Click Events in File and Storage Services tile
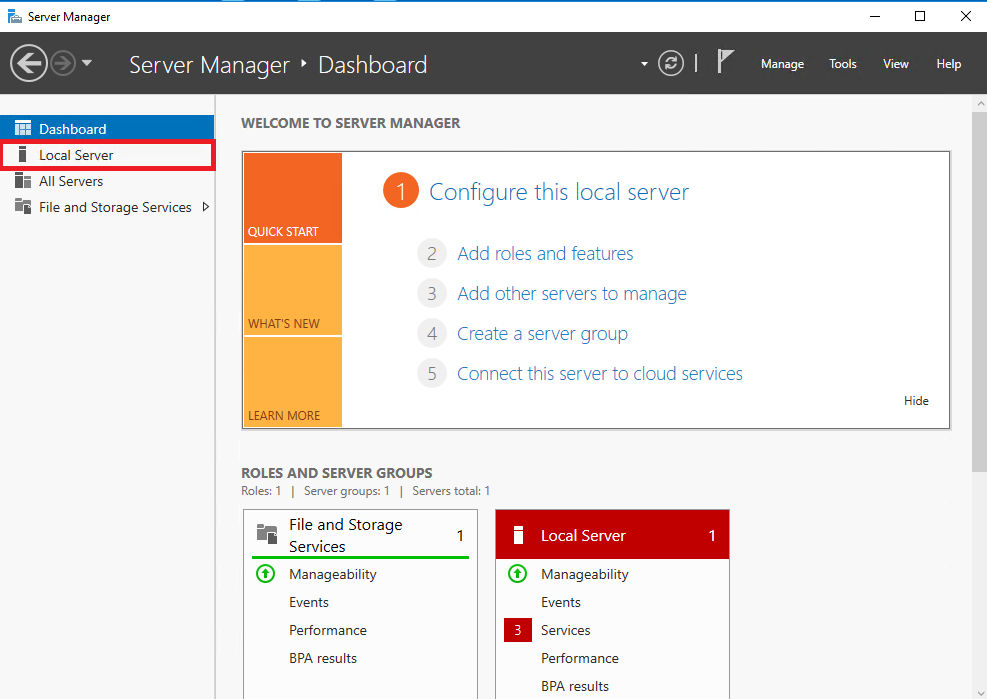This screenshot has height=699, width=987. click(308, 602)
